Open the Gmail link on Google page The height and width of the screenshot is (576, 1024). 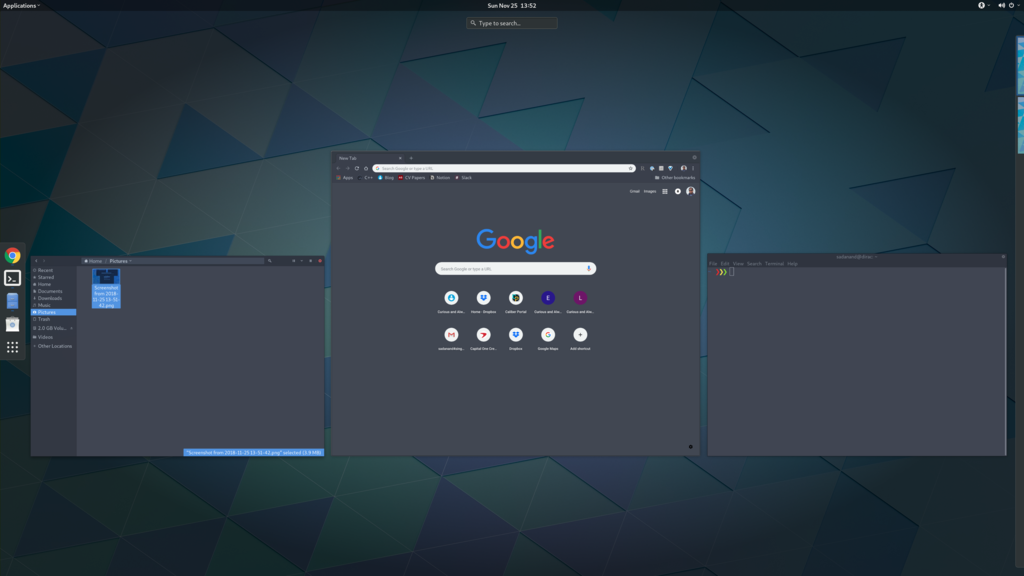point(634,191)
